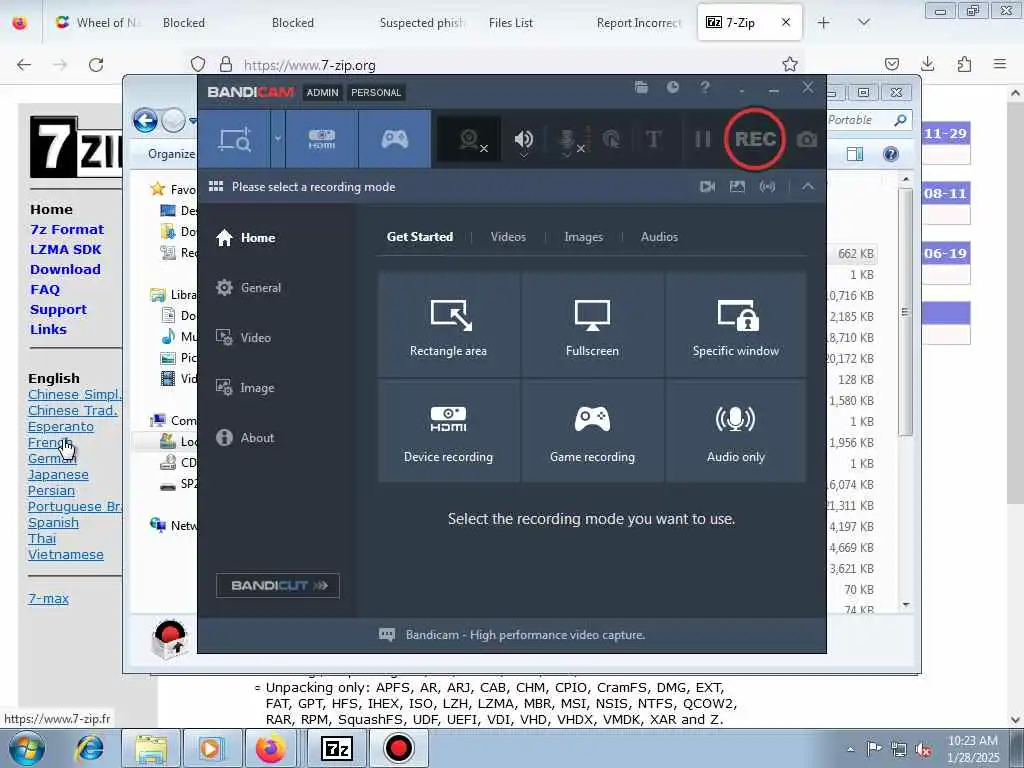Open Firefox hamburger menu
The image size is (1024, 768).
pos(1000,64)
